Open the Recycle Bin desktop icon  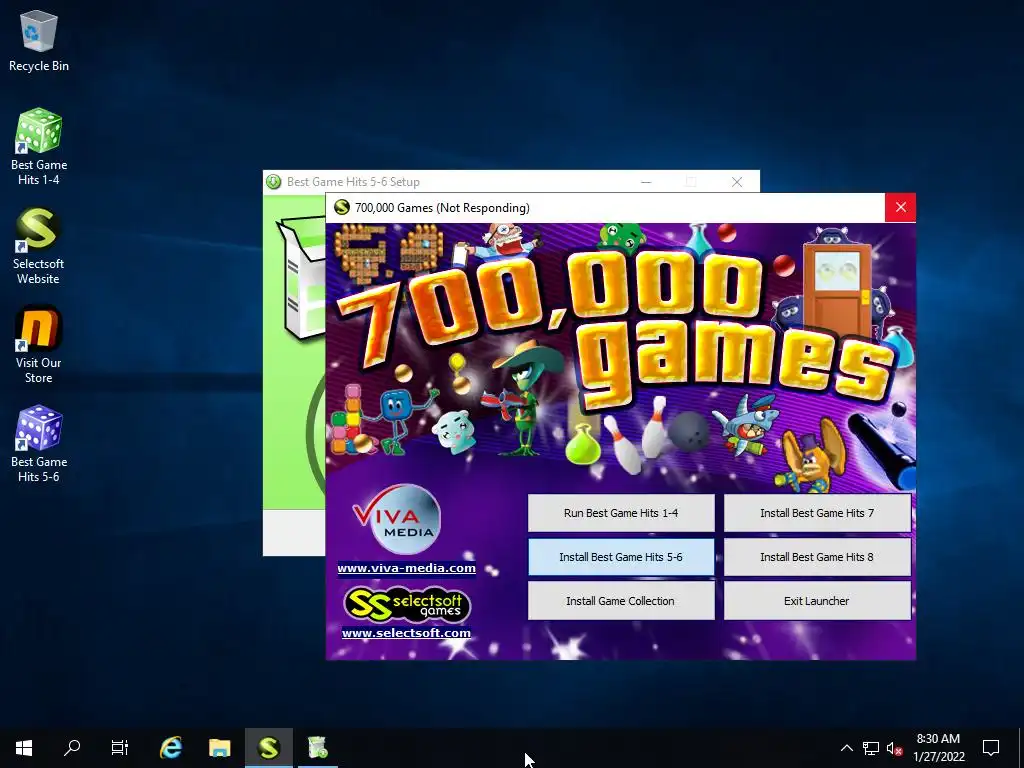click(x=39, y=40)
